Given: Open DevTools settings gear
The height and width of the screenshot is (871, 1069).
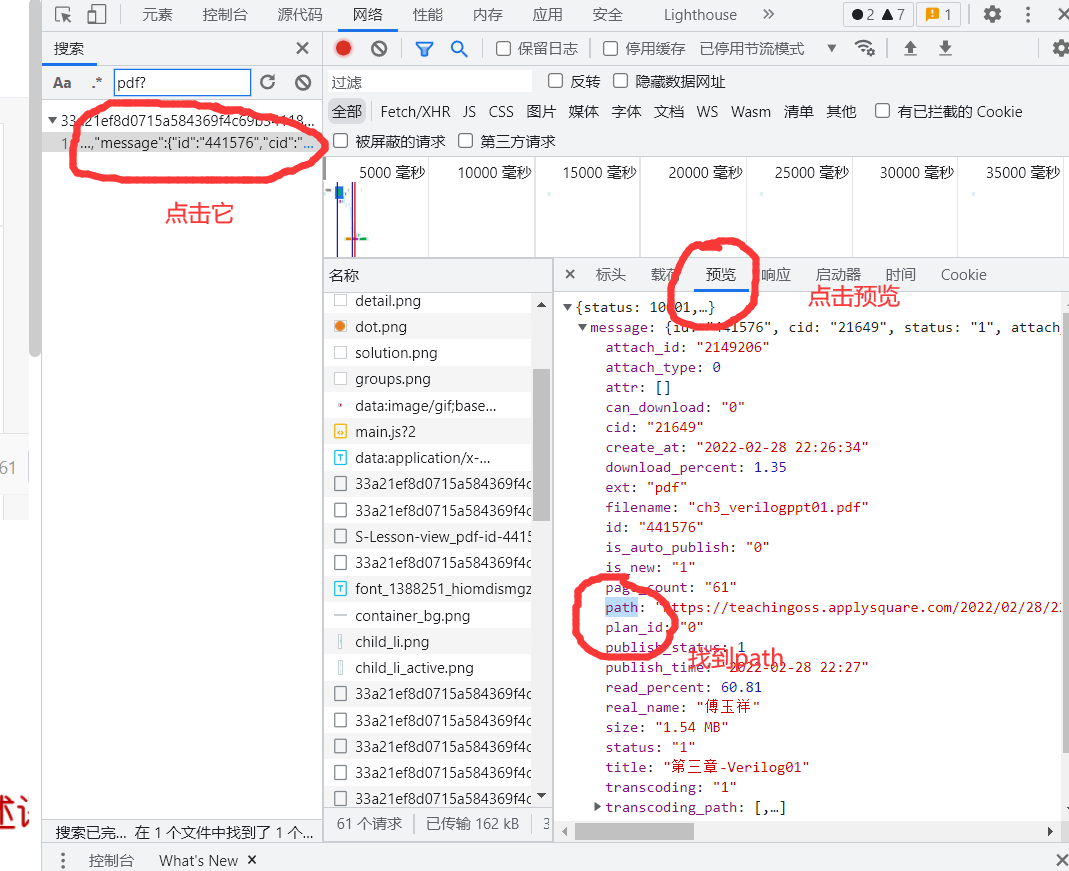Looking at the screenshot, I should [x=992, y=14].
